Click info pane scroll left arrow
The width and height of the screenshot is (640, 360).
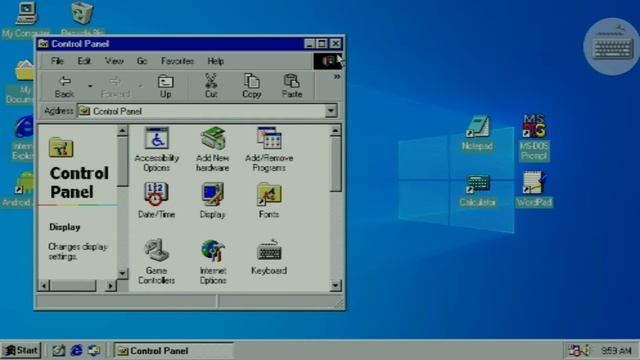point(44,285)
